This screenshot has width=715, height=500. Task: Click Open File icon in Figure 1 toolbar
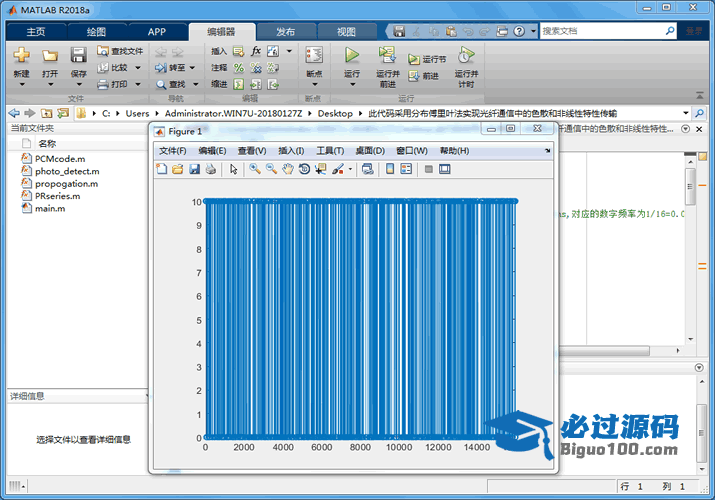[x=178, y=169]
